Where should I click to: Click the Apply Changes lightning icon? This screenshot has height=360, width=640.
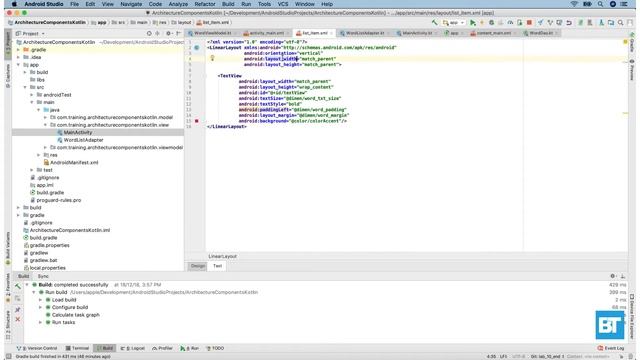point(482,23)
